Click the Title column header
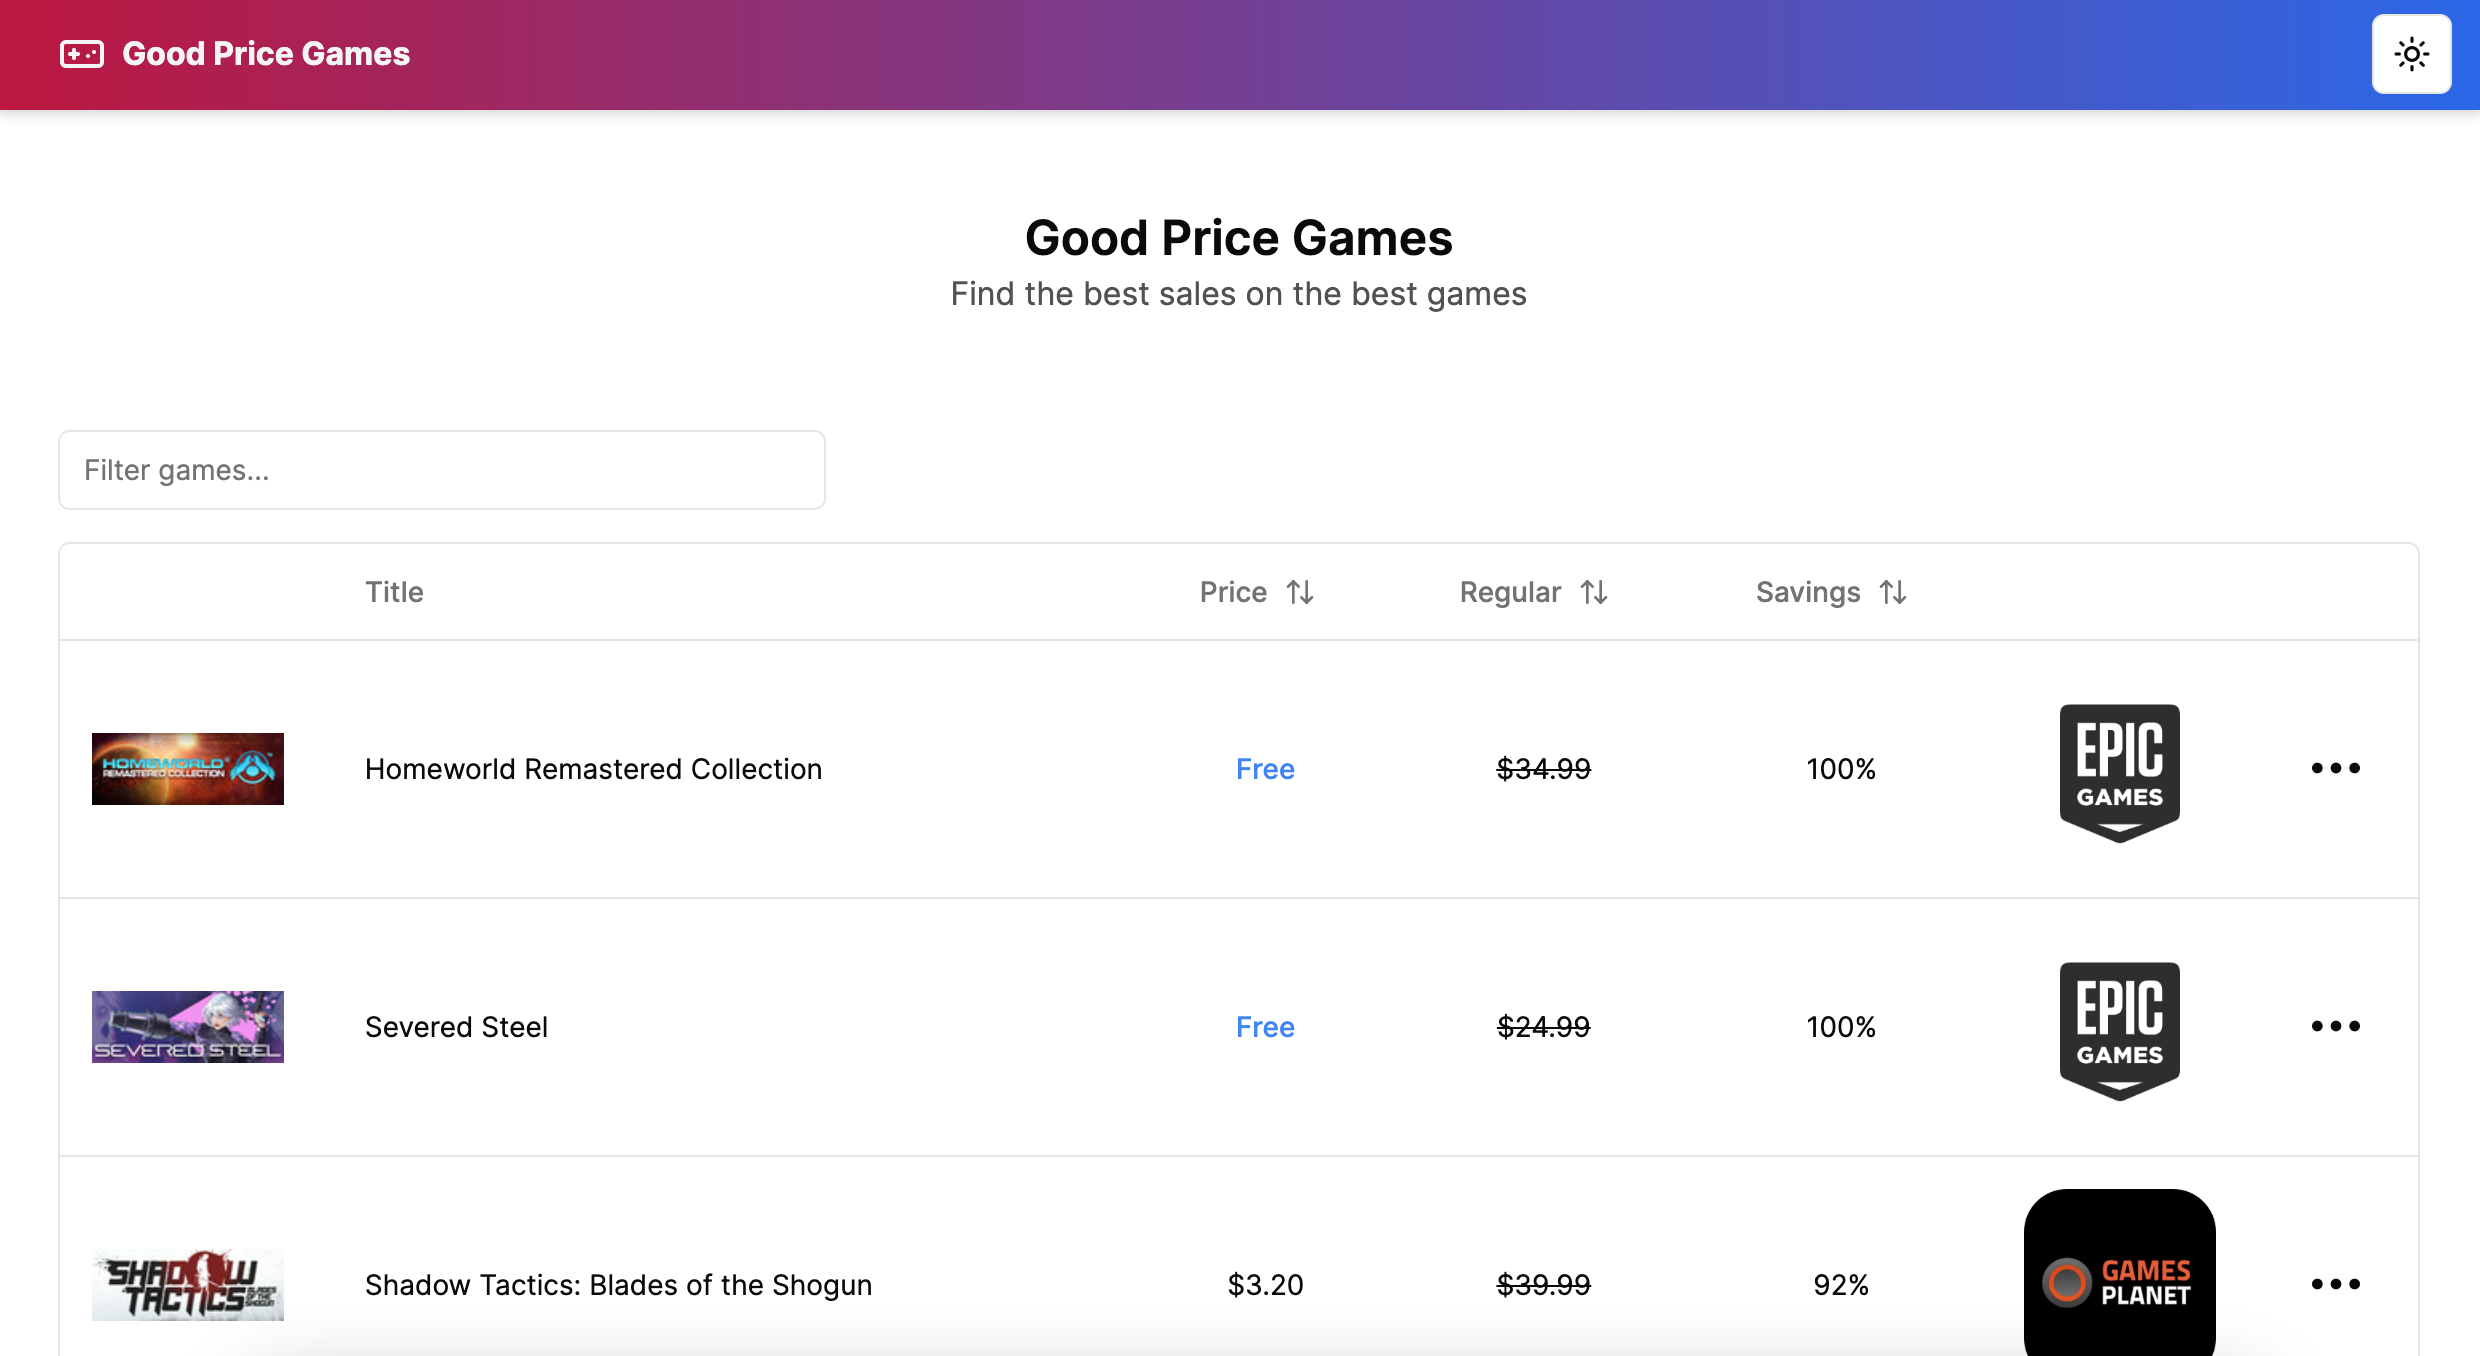This screenshot has width=2480, height=1356. click(394, 592)
